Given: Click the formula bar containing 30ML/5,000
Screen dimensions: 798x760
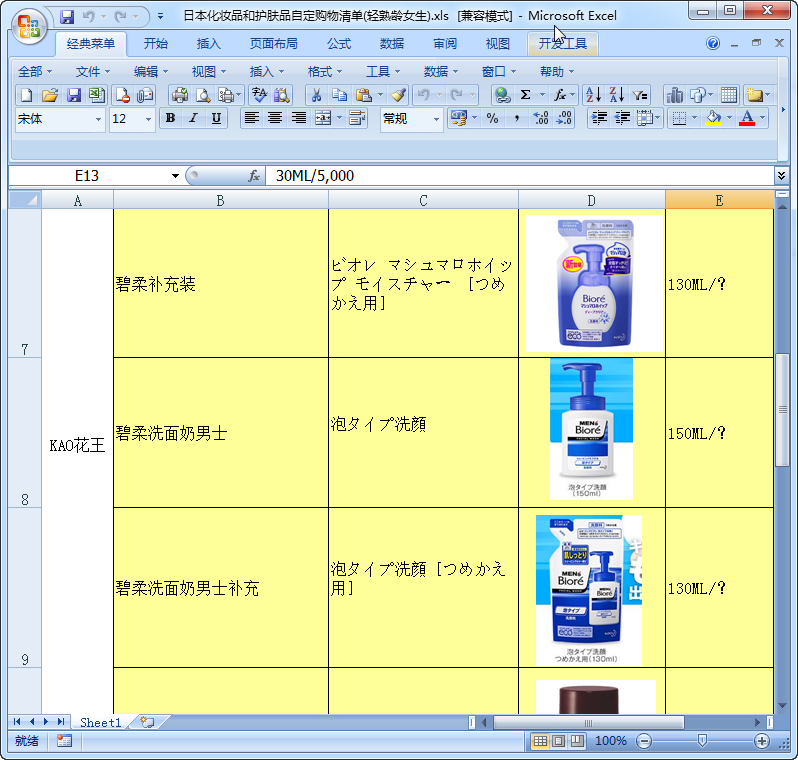Looking at the screenshot, I should (x=519, y=176).
